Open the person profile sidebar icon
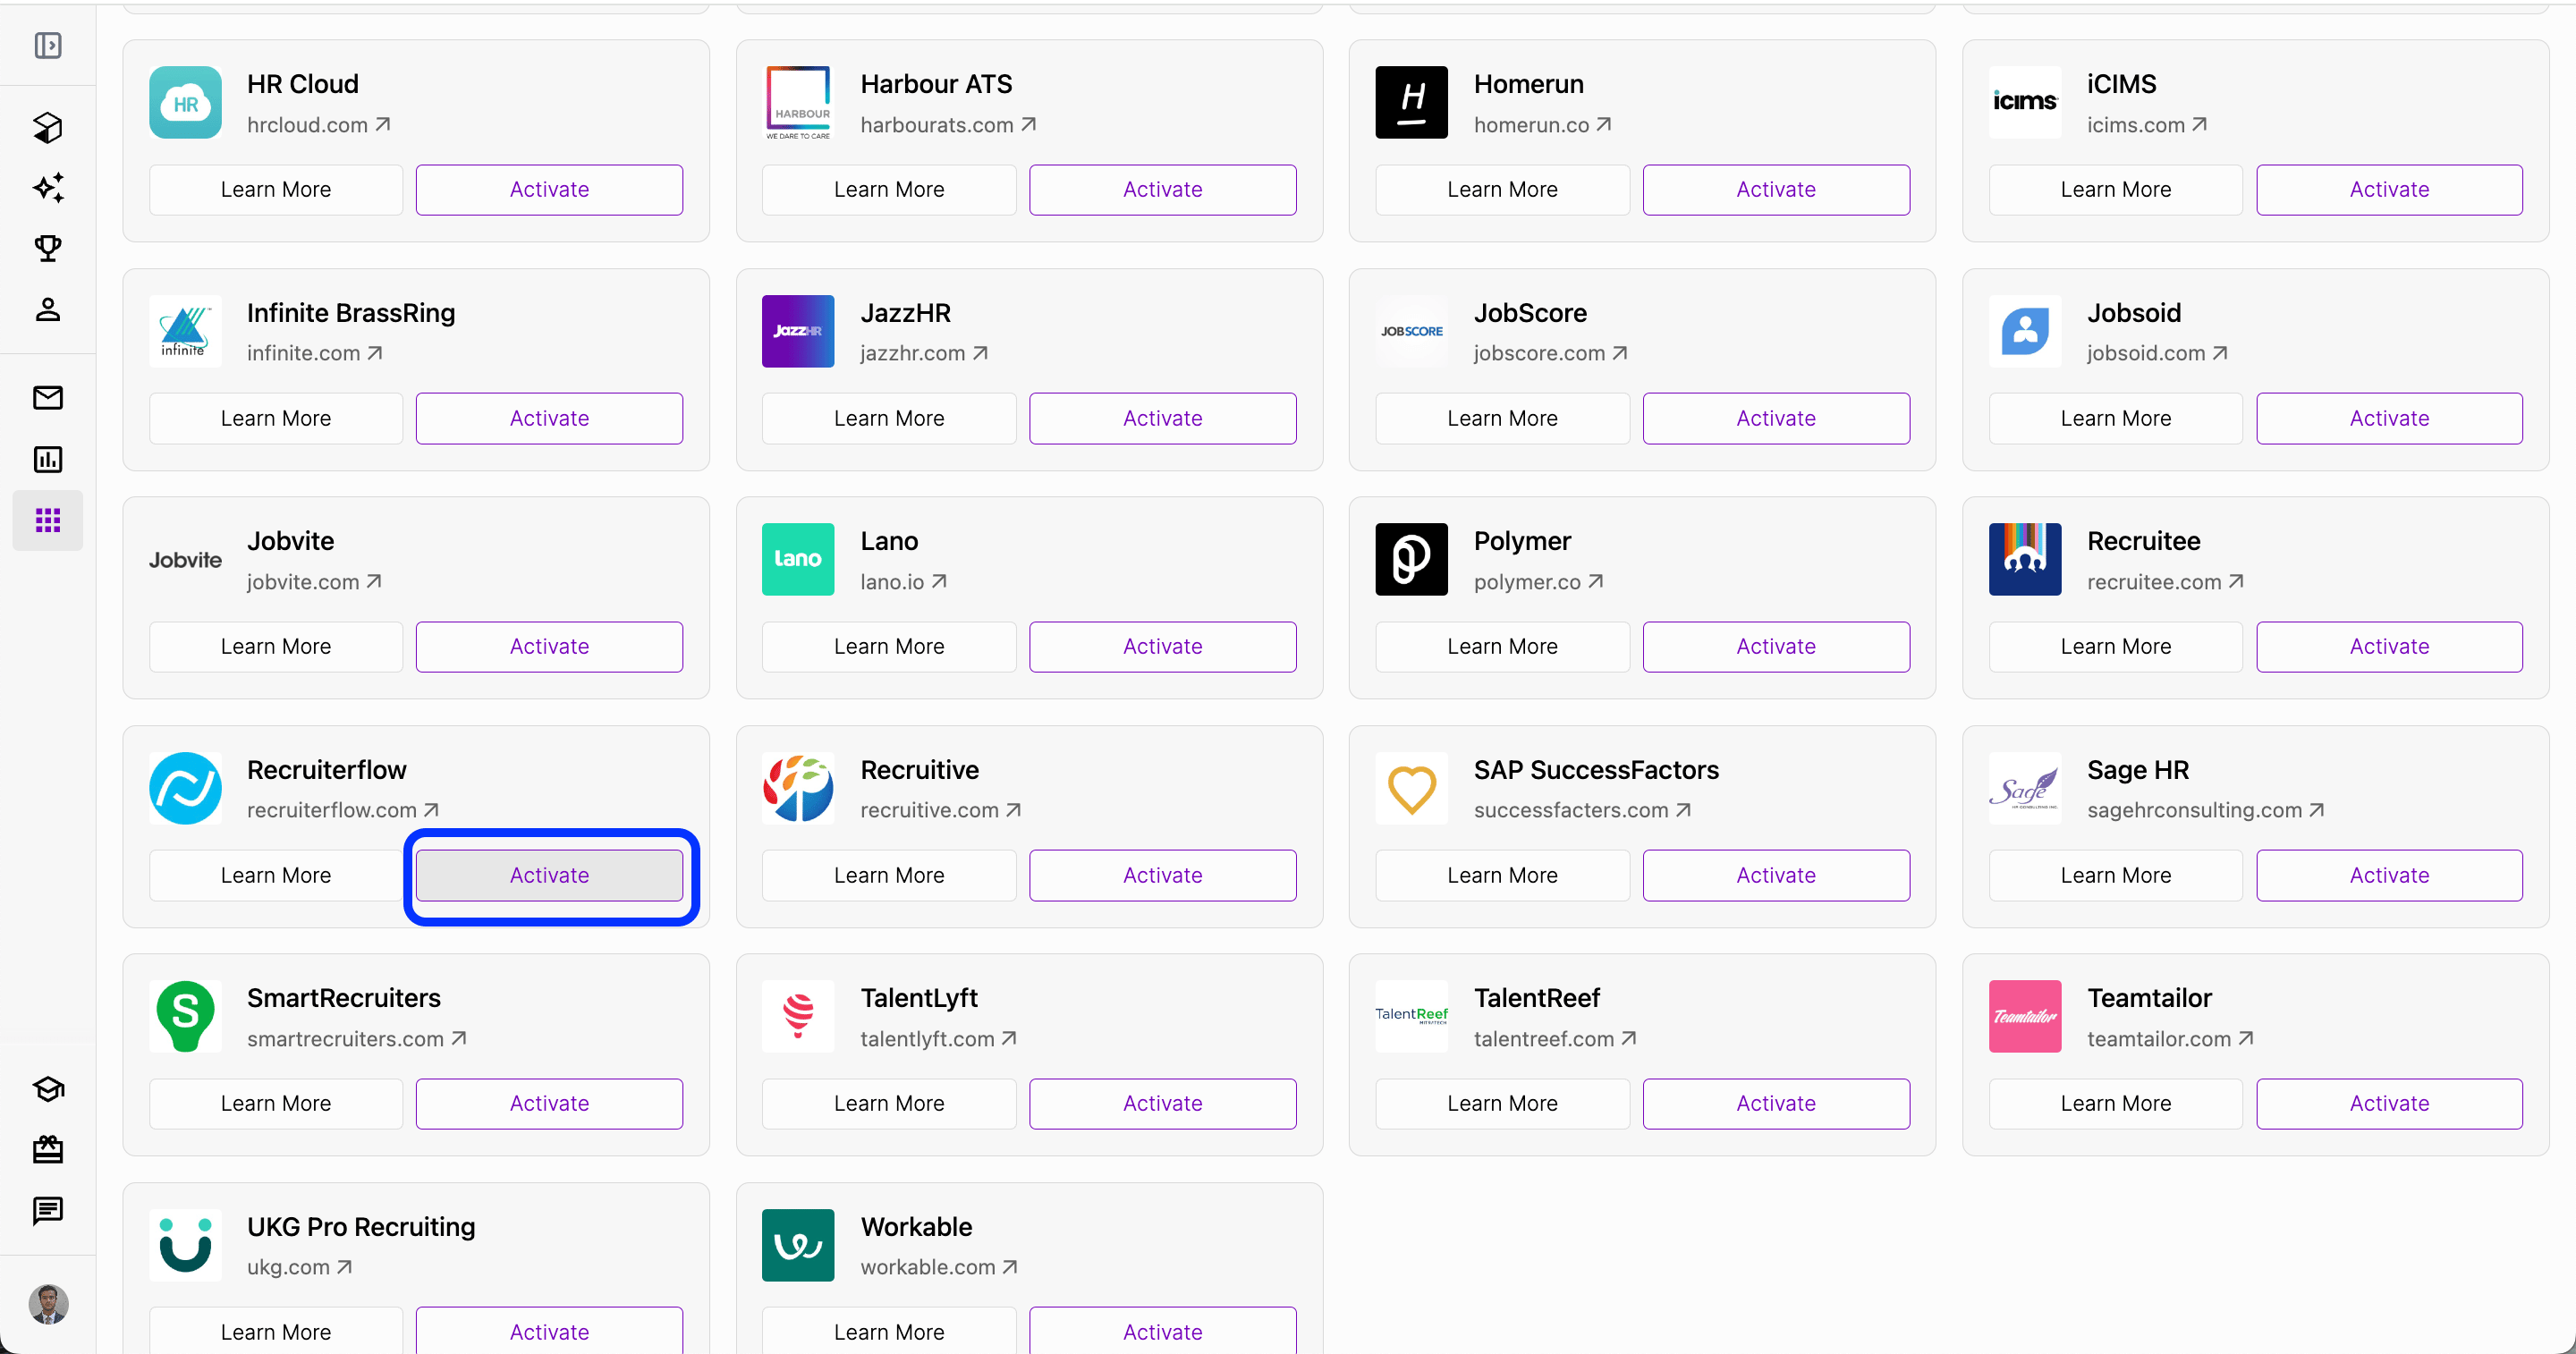This screenshot has height=1354, width=2576. click(x=48, y=309)
